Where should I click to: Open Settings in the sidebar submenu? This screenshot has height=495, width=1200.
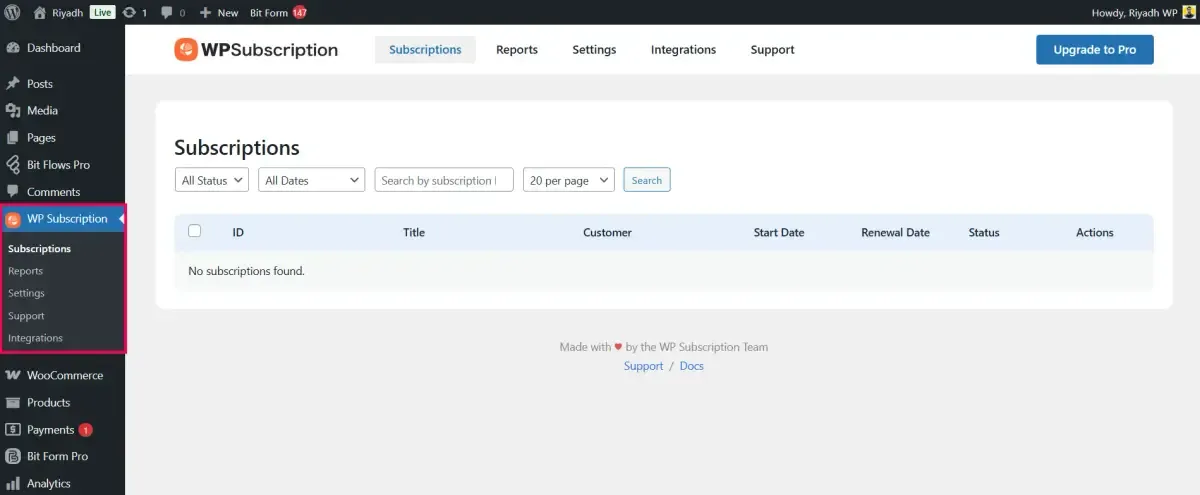click(26, 293)
